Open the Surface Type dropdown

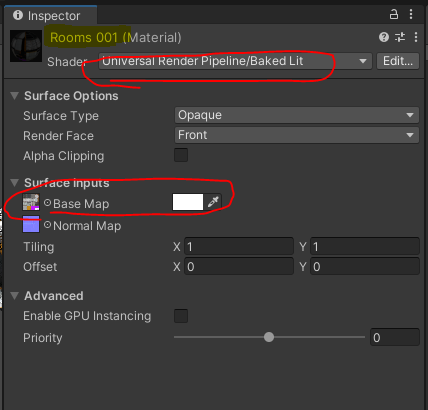(297, 115)
